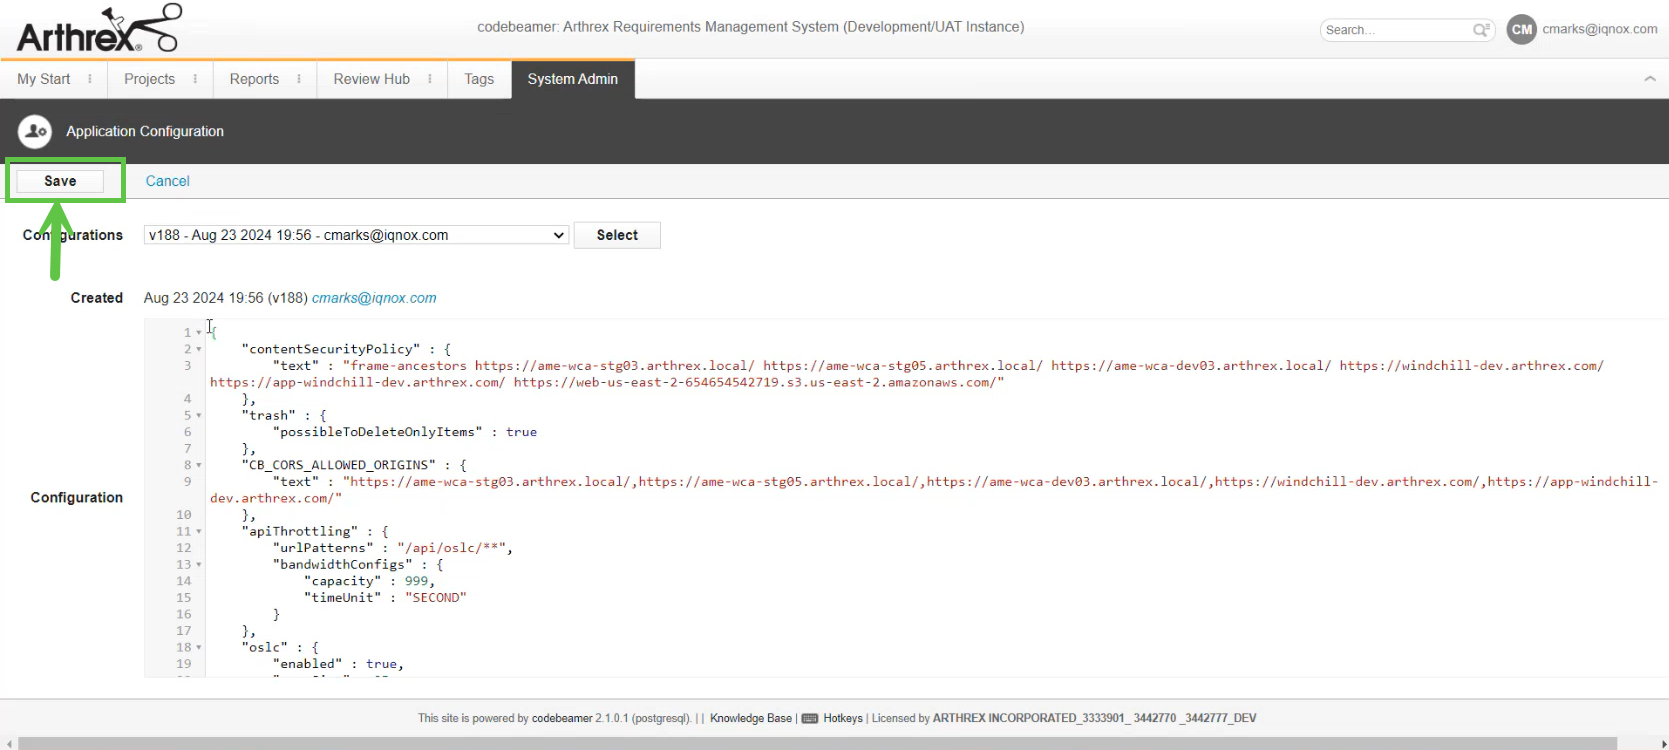The width and height of the screenshot is (1669, 750).
Task: Click the Application Configuration page icon
Action: coord(35,131)
